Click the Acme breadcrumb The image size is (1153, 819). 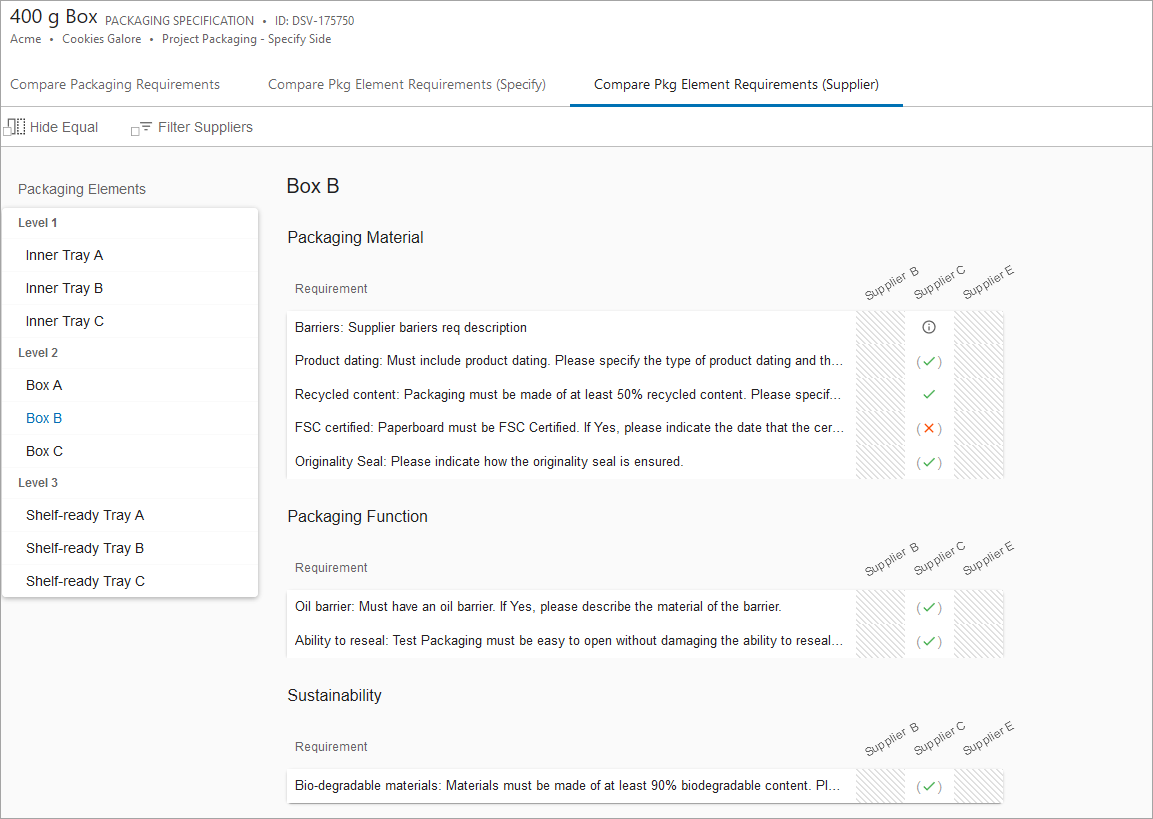(x=26, y=39)
